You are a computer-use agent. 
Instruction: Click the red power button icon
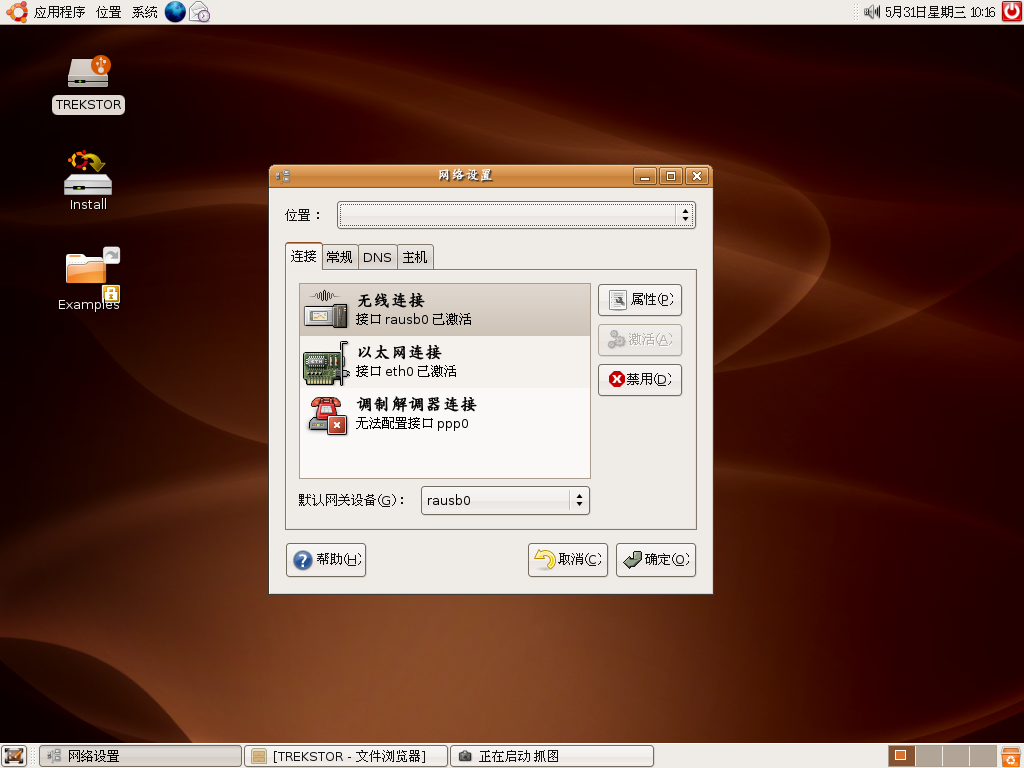[1012, 12]
